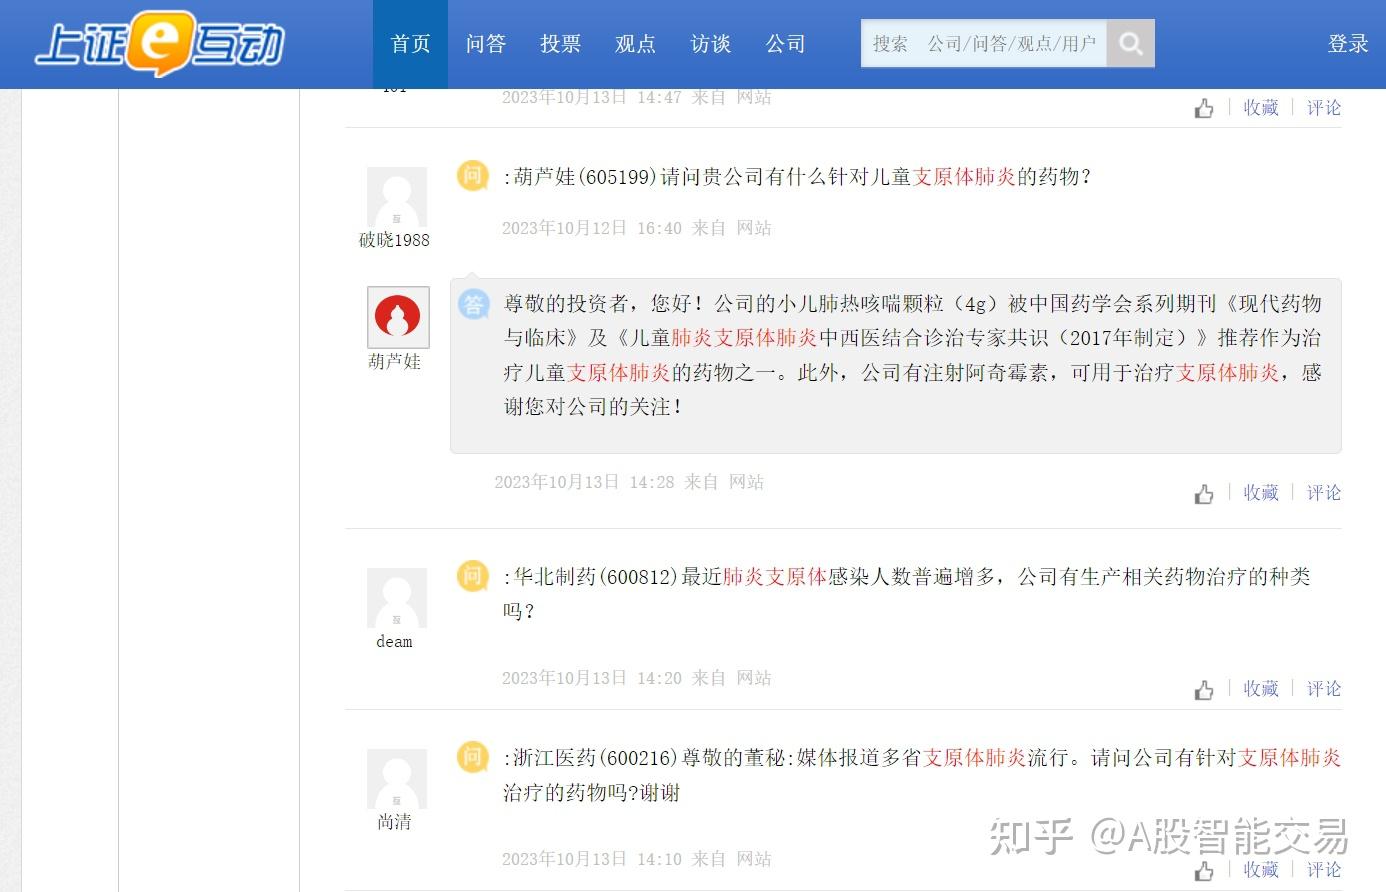Like 葫芦娃's answer with the thumbs-up
The height and width of the screenshot is (892, 1386).
tap(1204, 493)
